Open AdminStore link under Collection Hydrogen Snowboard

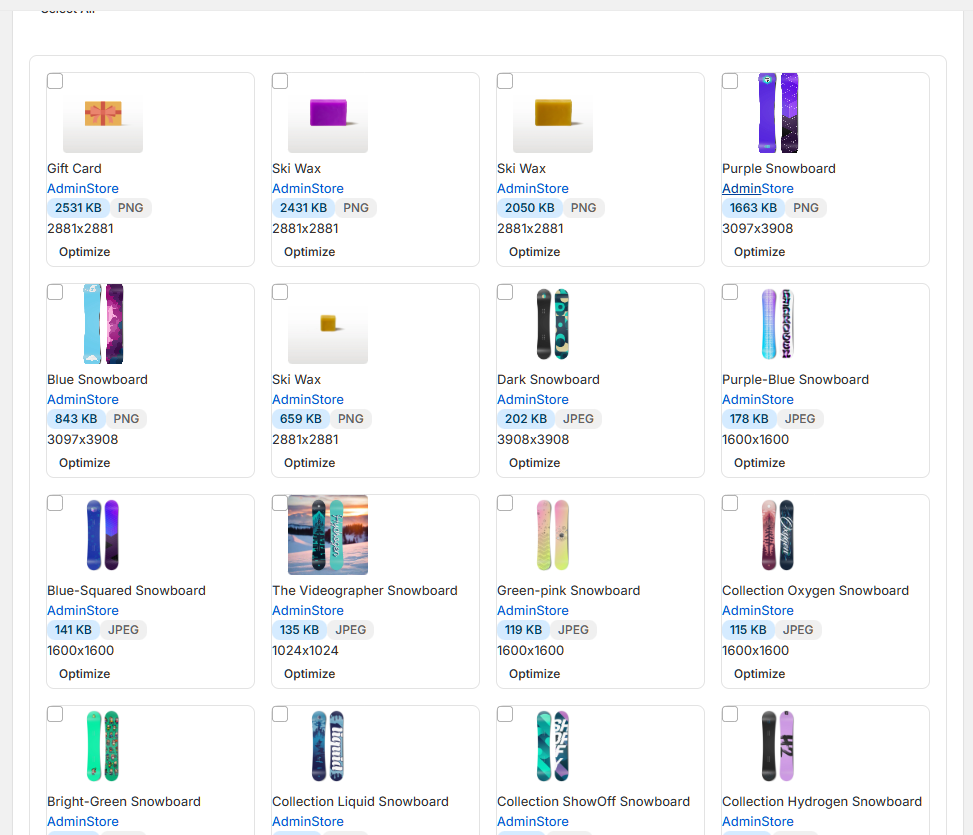[x=758, y=821]
